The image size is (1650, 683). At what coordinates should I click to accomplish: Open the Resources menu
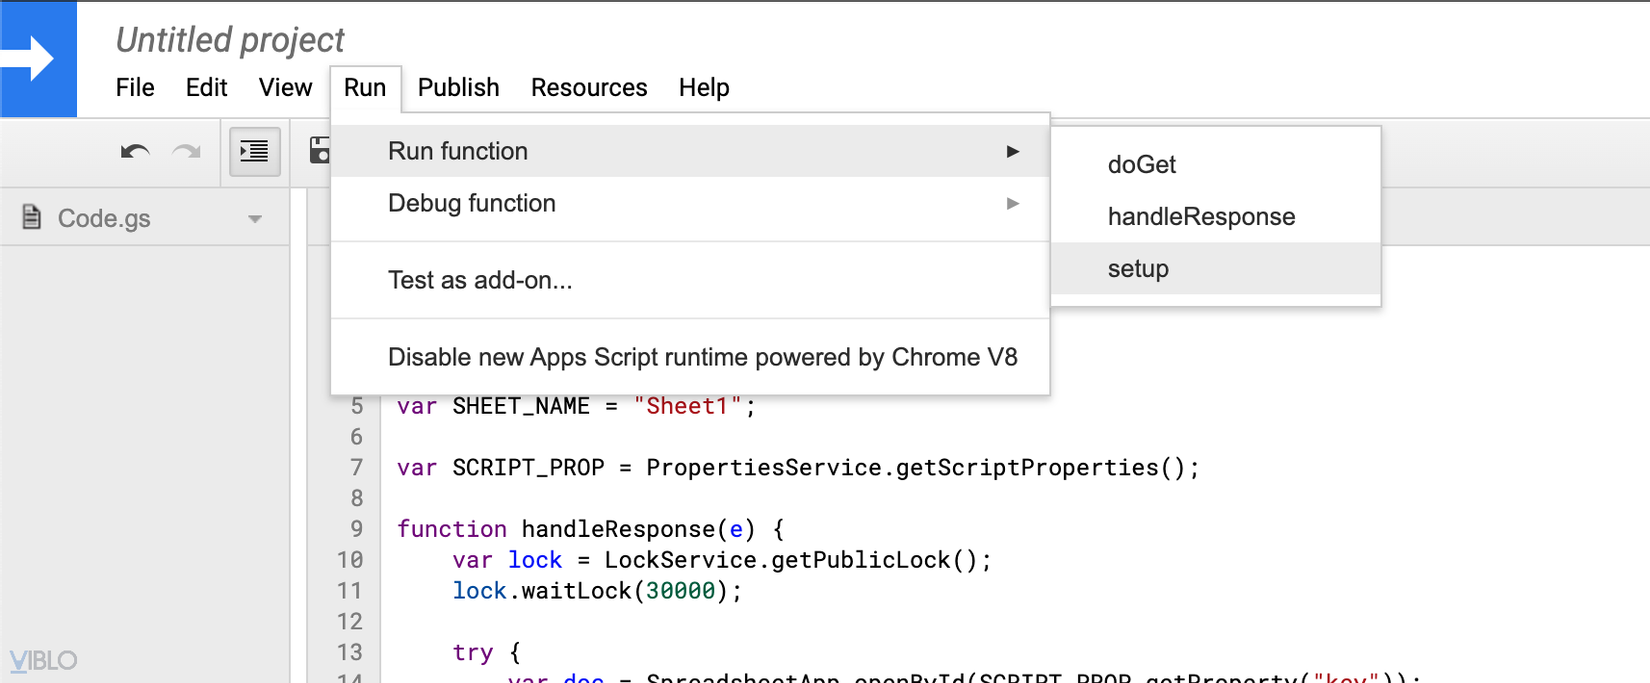[x=589, y=88]
